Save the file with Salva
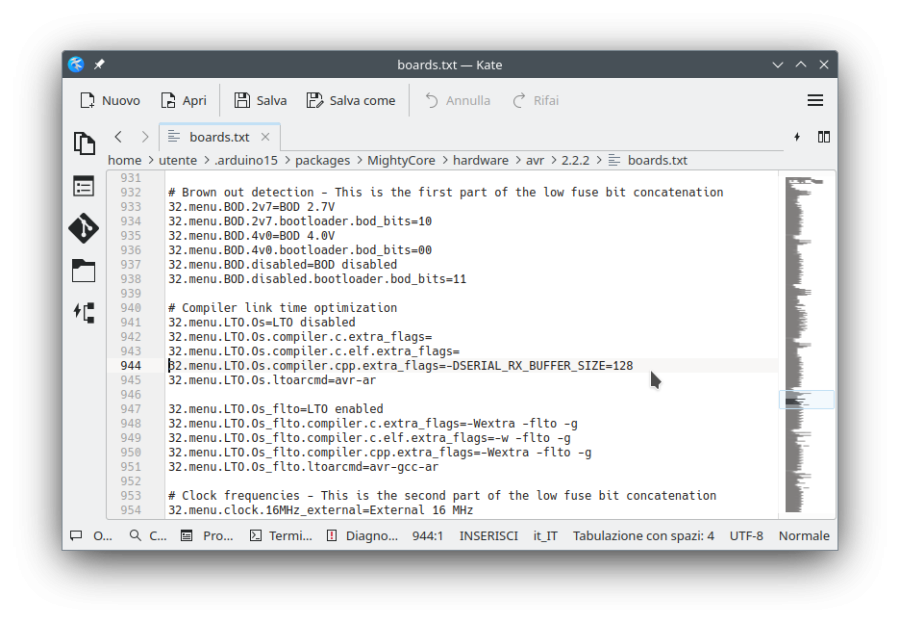900x623 pixels. (260, 100)
